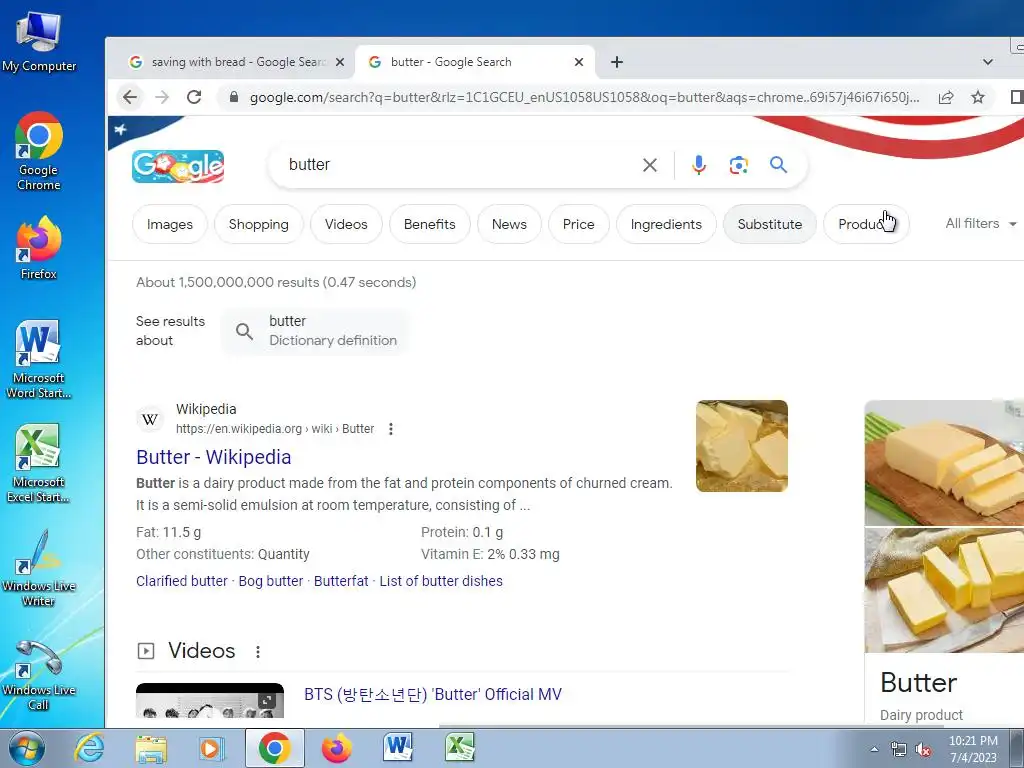Click Firefox icon in taskbar
The image size is (1024, 768).
pos(336,748)
